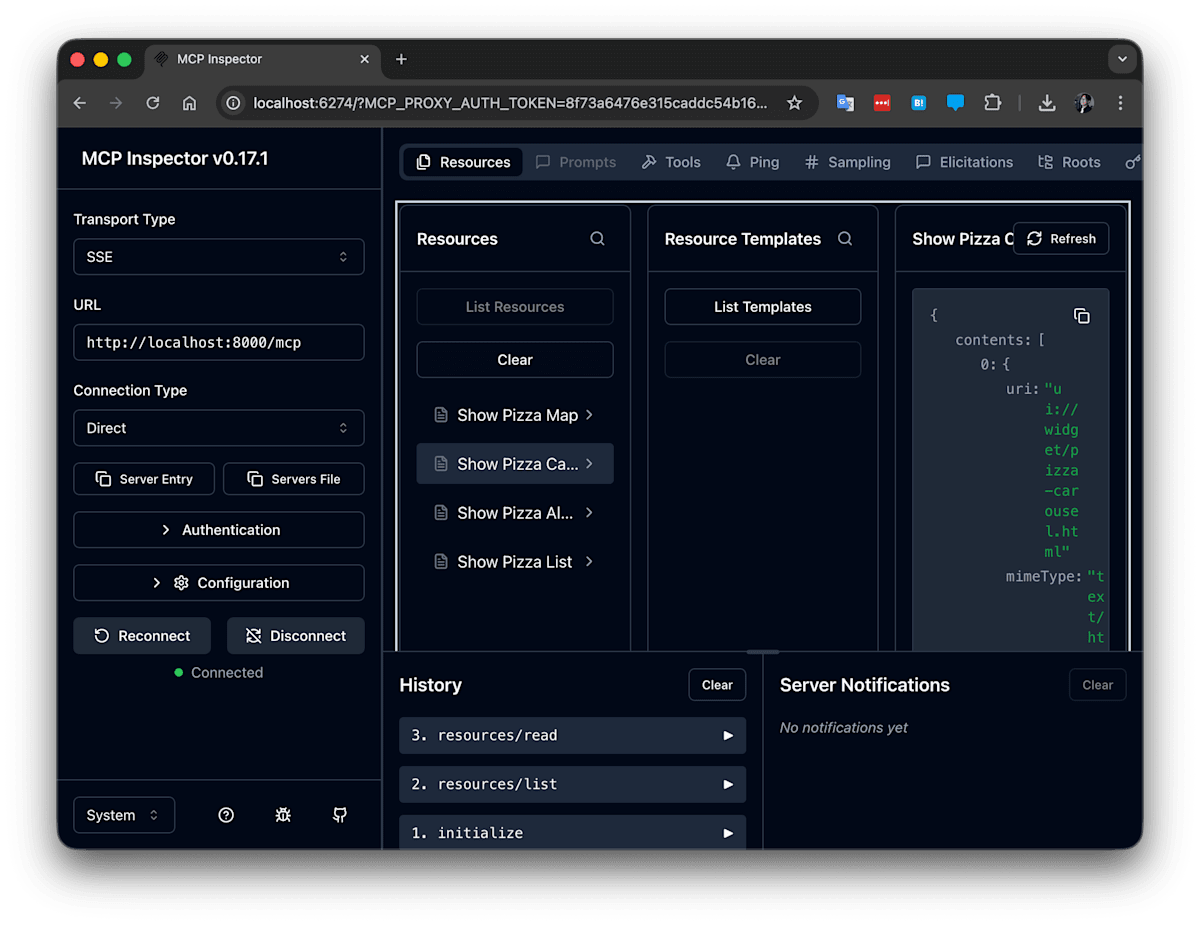
Task: Open the blue B! extension icon
Action: (x=918, y=103)
